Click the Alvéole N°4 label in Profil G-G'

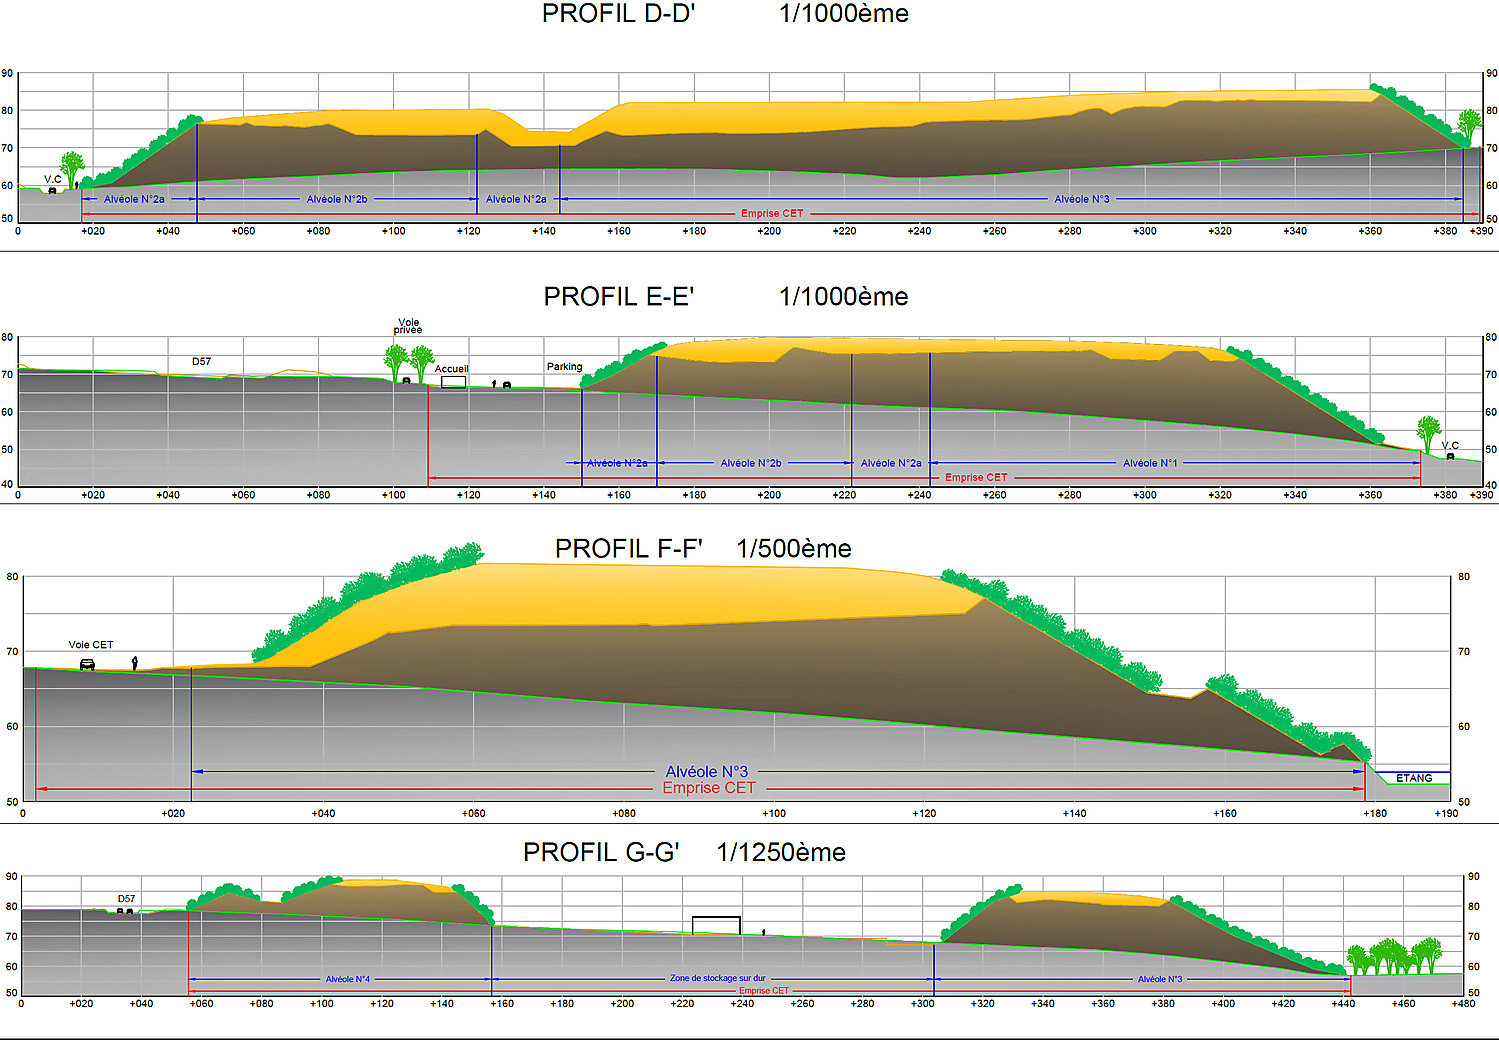tap(347, 979)
